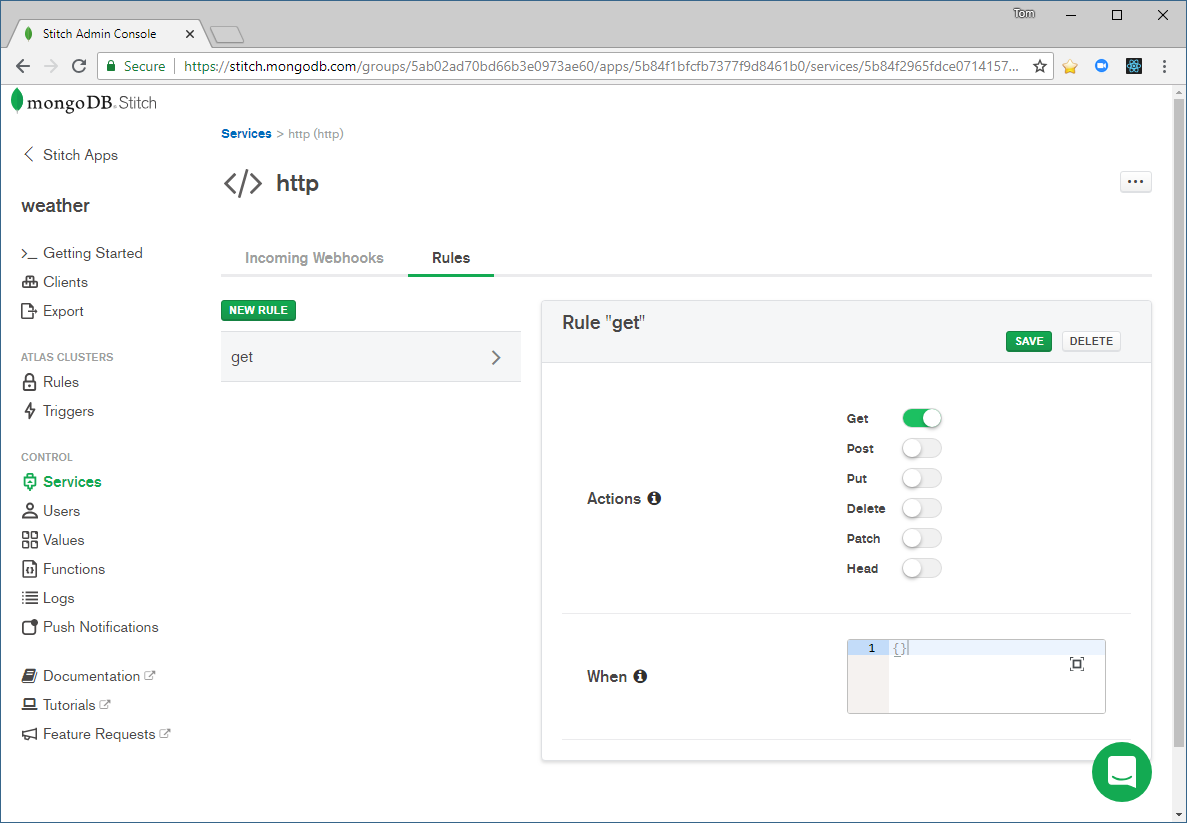Click the Tom profile name in title bar

1024,14
